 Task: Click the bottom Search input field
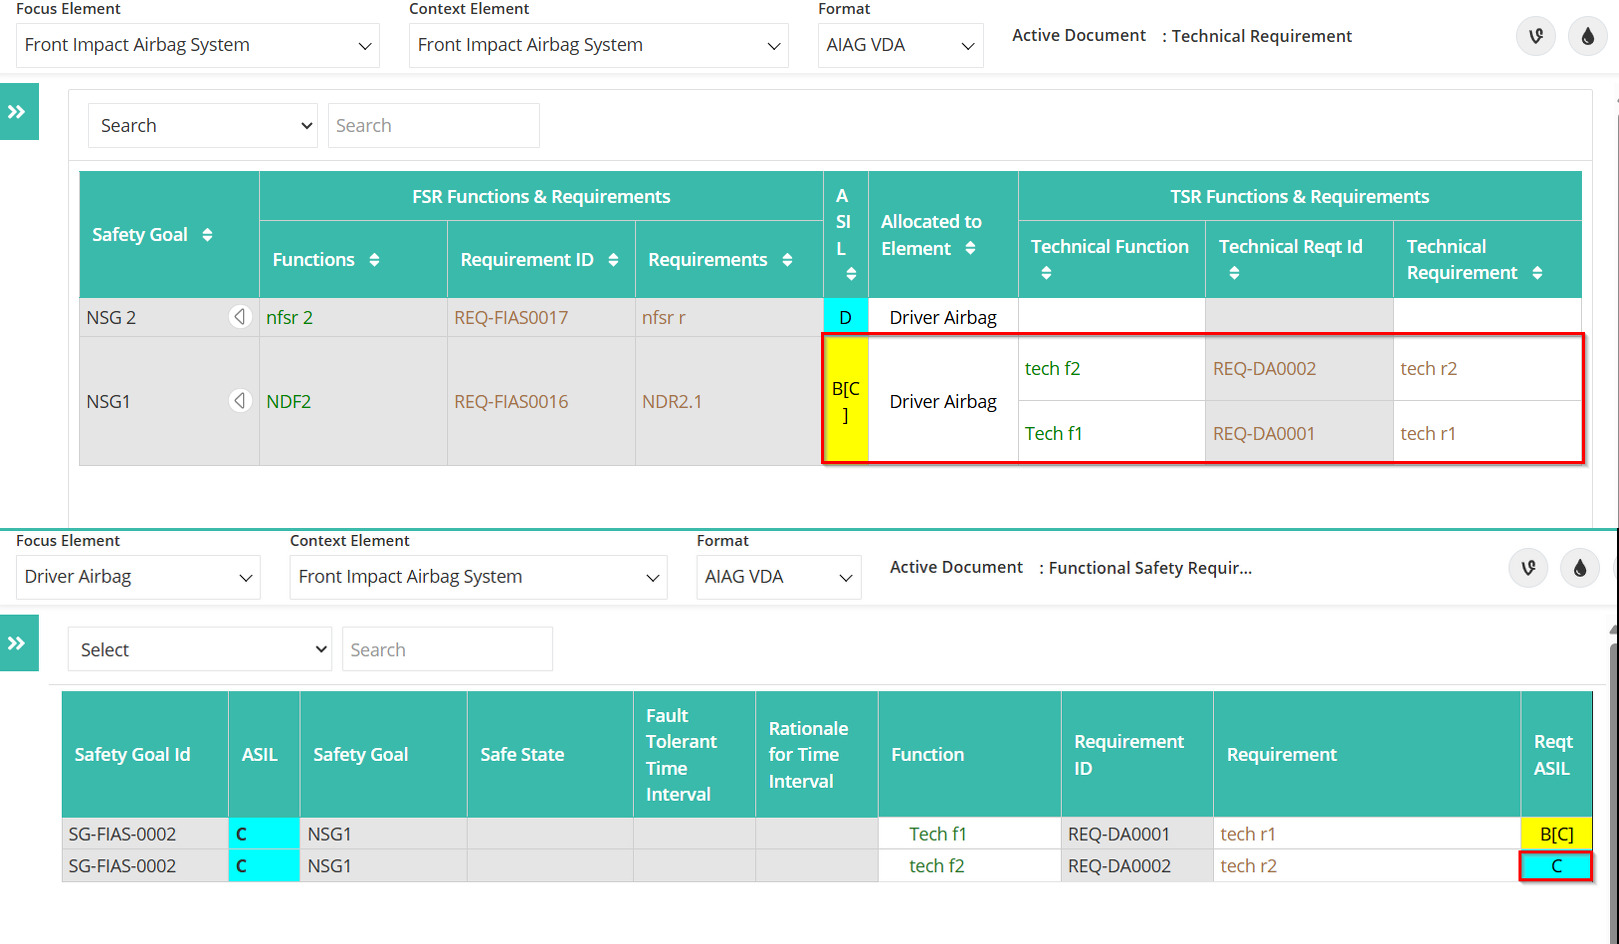click(447, 649)
